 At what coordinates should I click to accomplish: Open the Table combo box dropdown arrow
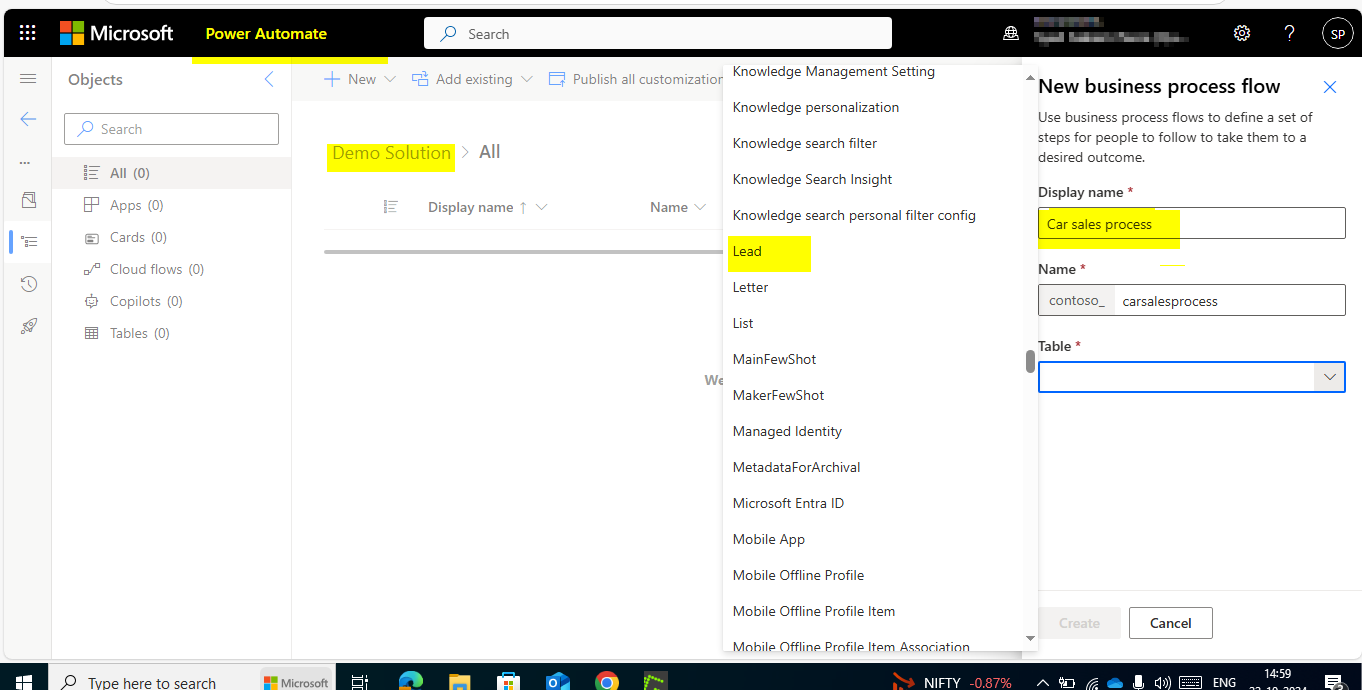point(1330,377)
